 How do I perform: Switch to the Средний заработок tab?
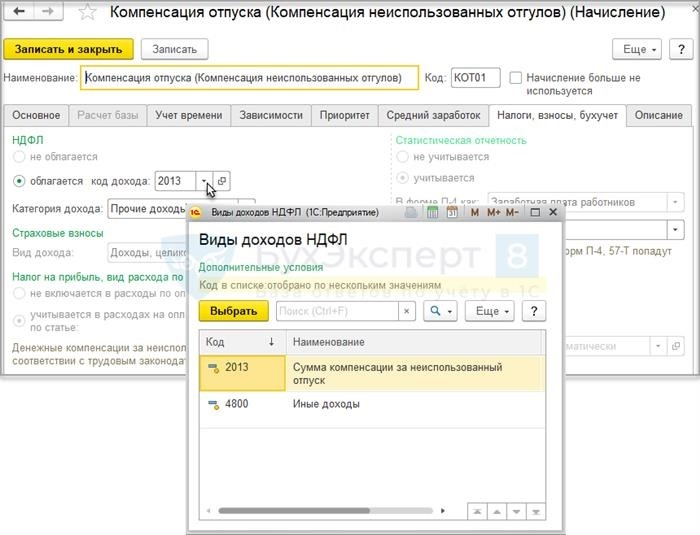point(433,115)
